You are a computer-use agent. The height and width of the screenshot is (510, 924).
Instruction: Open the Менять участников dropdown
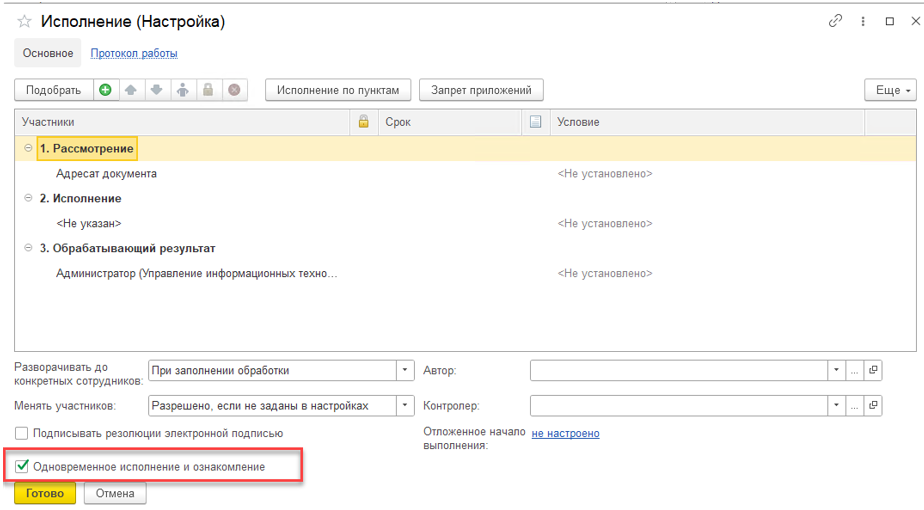405,405
